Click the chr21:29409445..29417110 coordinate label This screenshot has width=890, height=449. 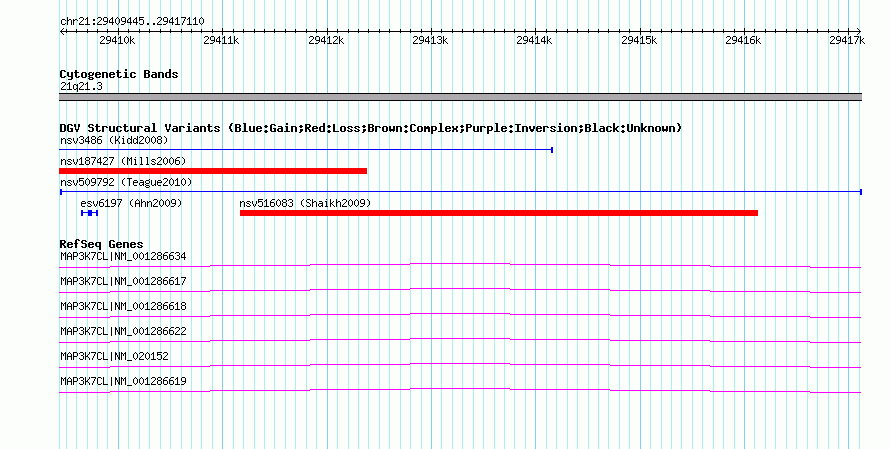click(132, 22)
